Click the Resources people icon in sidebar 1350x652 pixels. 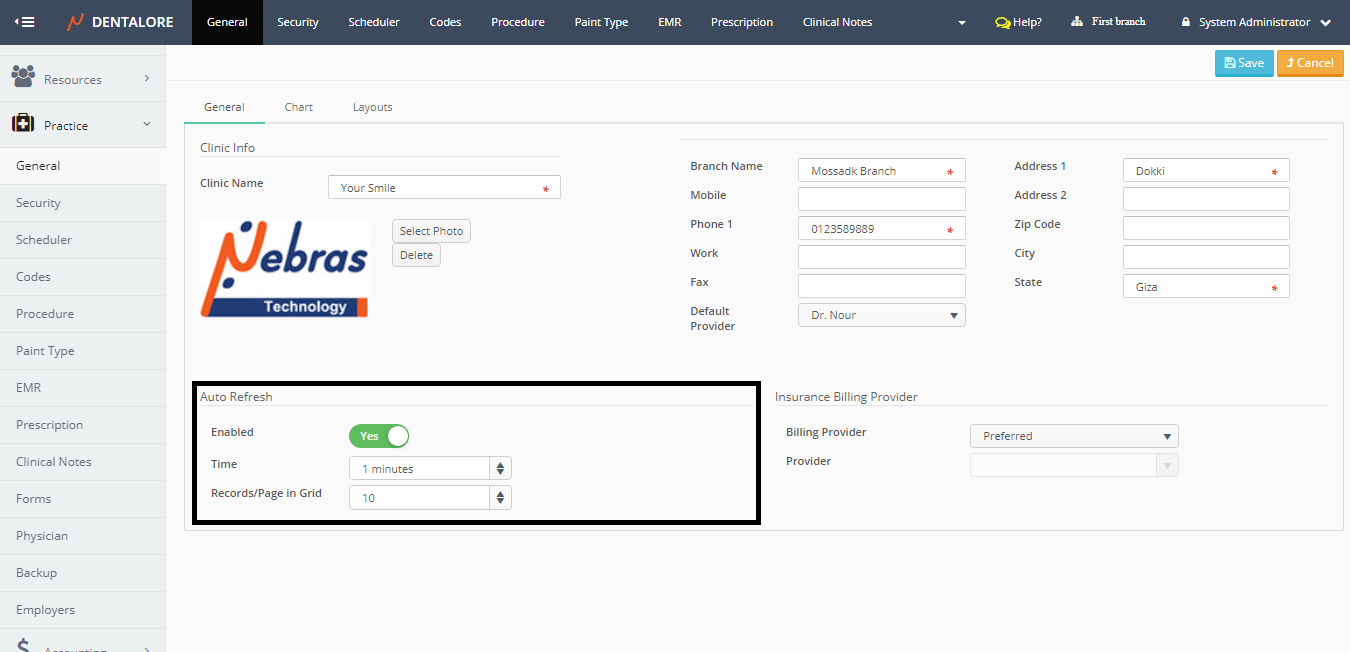point(23,77)
